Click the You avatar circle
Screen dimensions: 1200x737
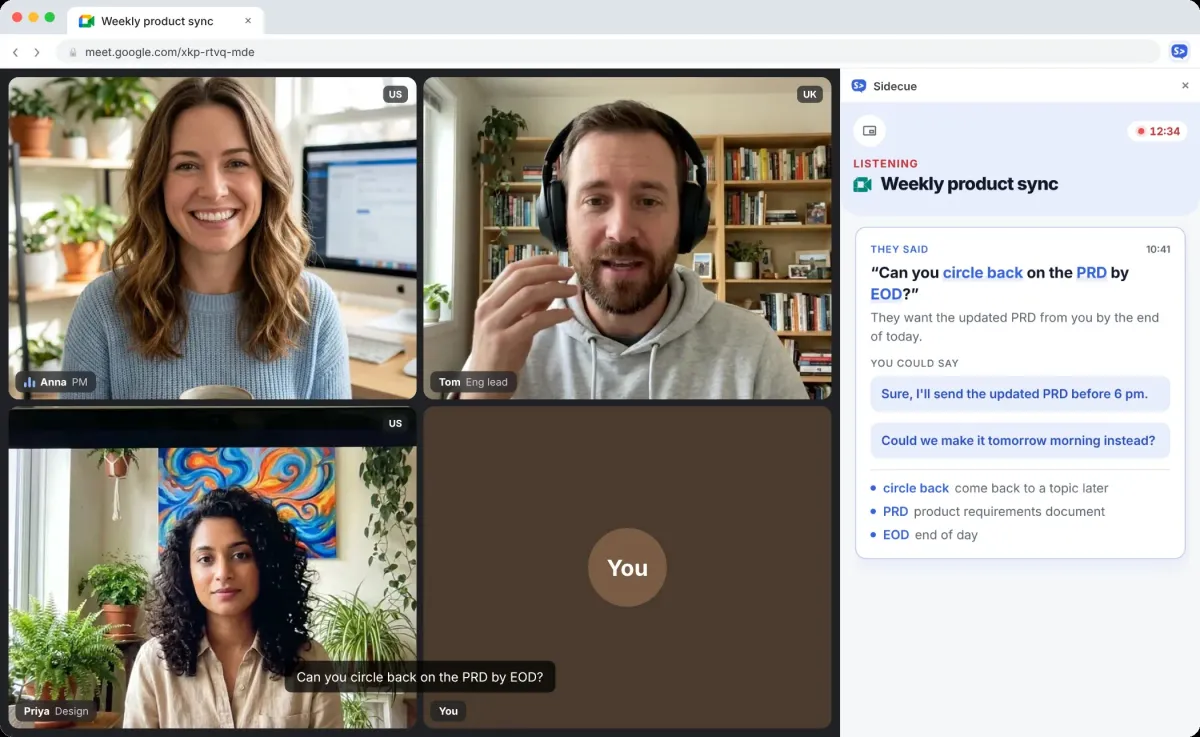click(x=627, y=567)
